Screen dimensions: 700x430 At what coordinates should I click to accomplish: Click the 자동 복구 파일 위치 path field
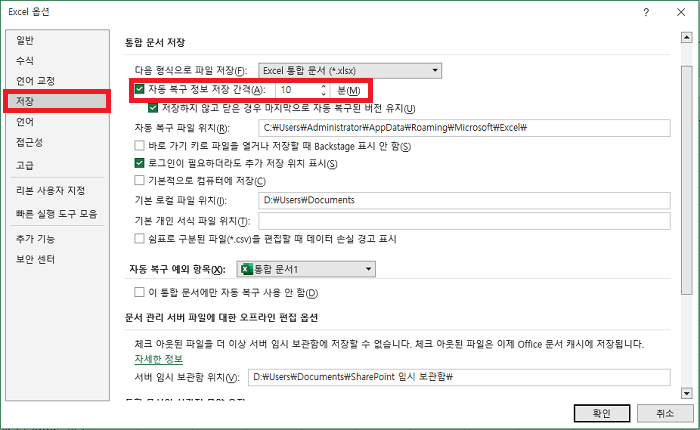(x=464, y=128)
